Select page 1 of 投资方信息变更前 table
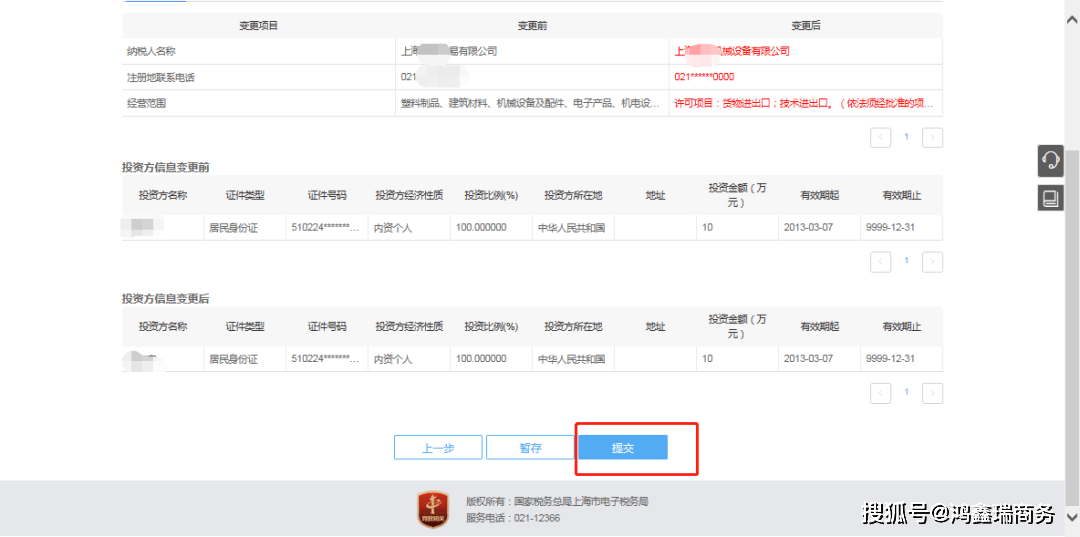Viewport: 1080px width, 537px height. coord(906,261)
